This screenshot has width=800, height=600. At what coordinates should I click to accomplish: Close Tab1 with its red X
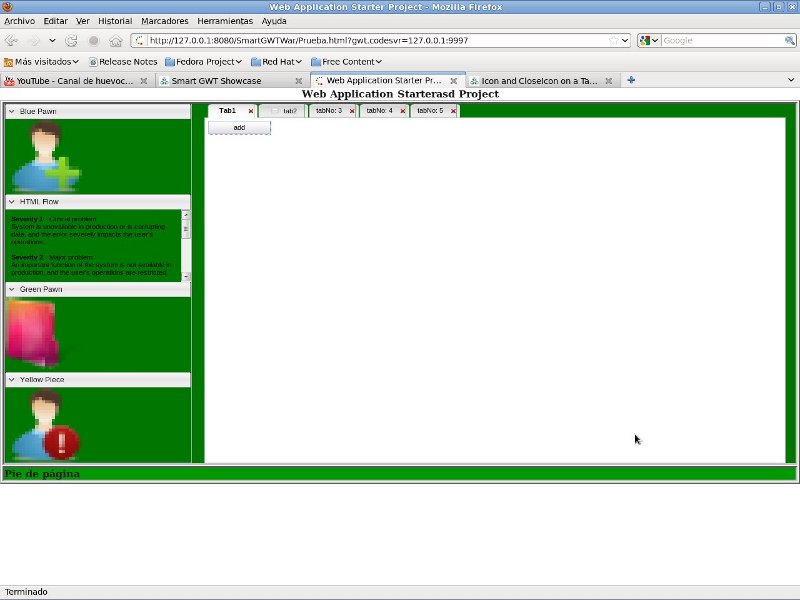pyautogui.click(x=251, y=111)
